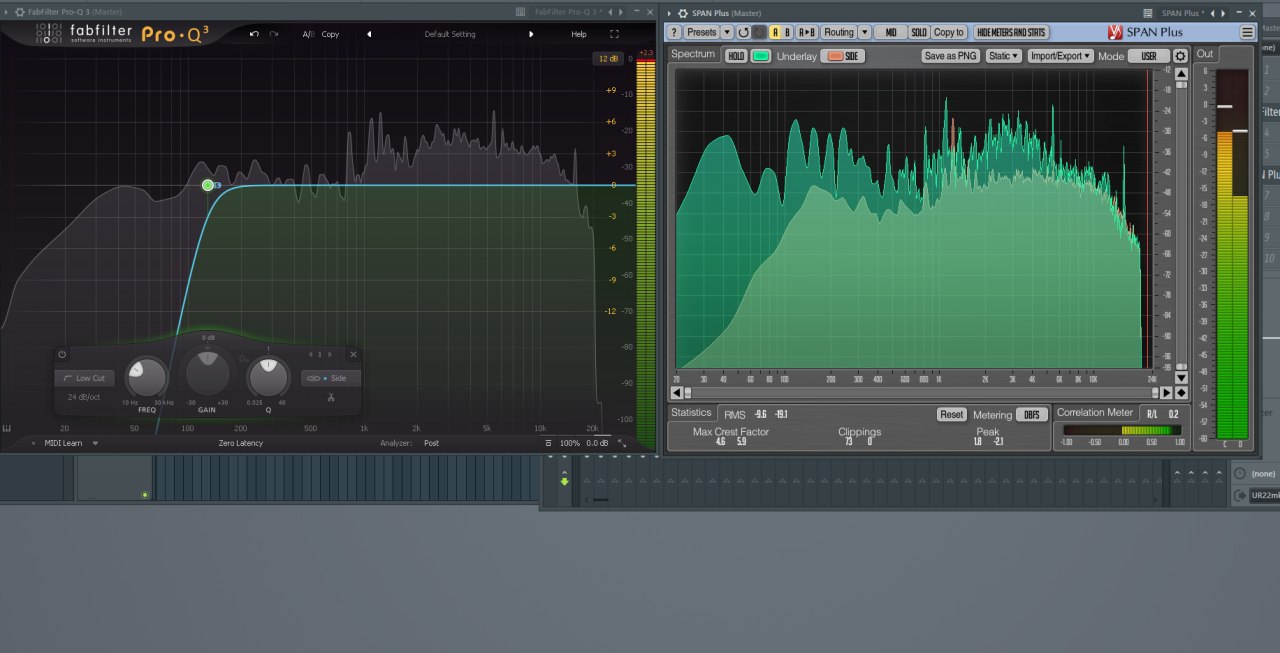Click the Q knob of band 1

pos(268,377)
